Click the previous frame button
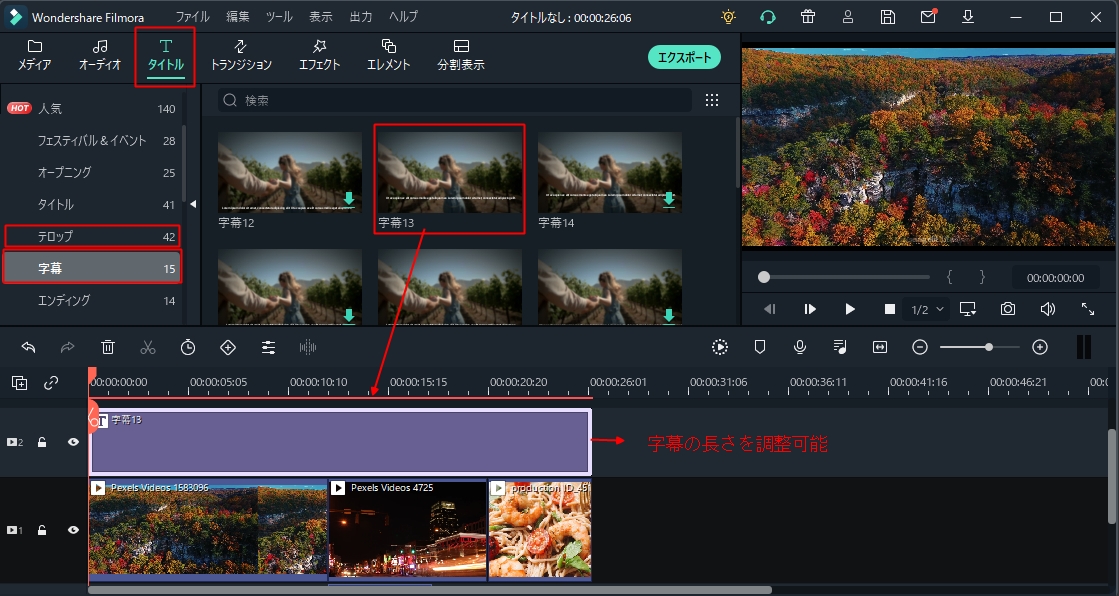 coord(769,309)
